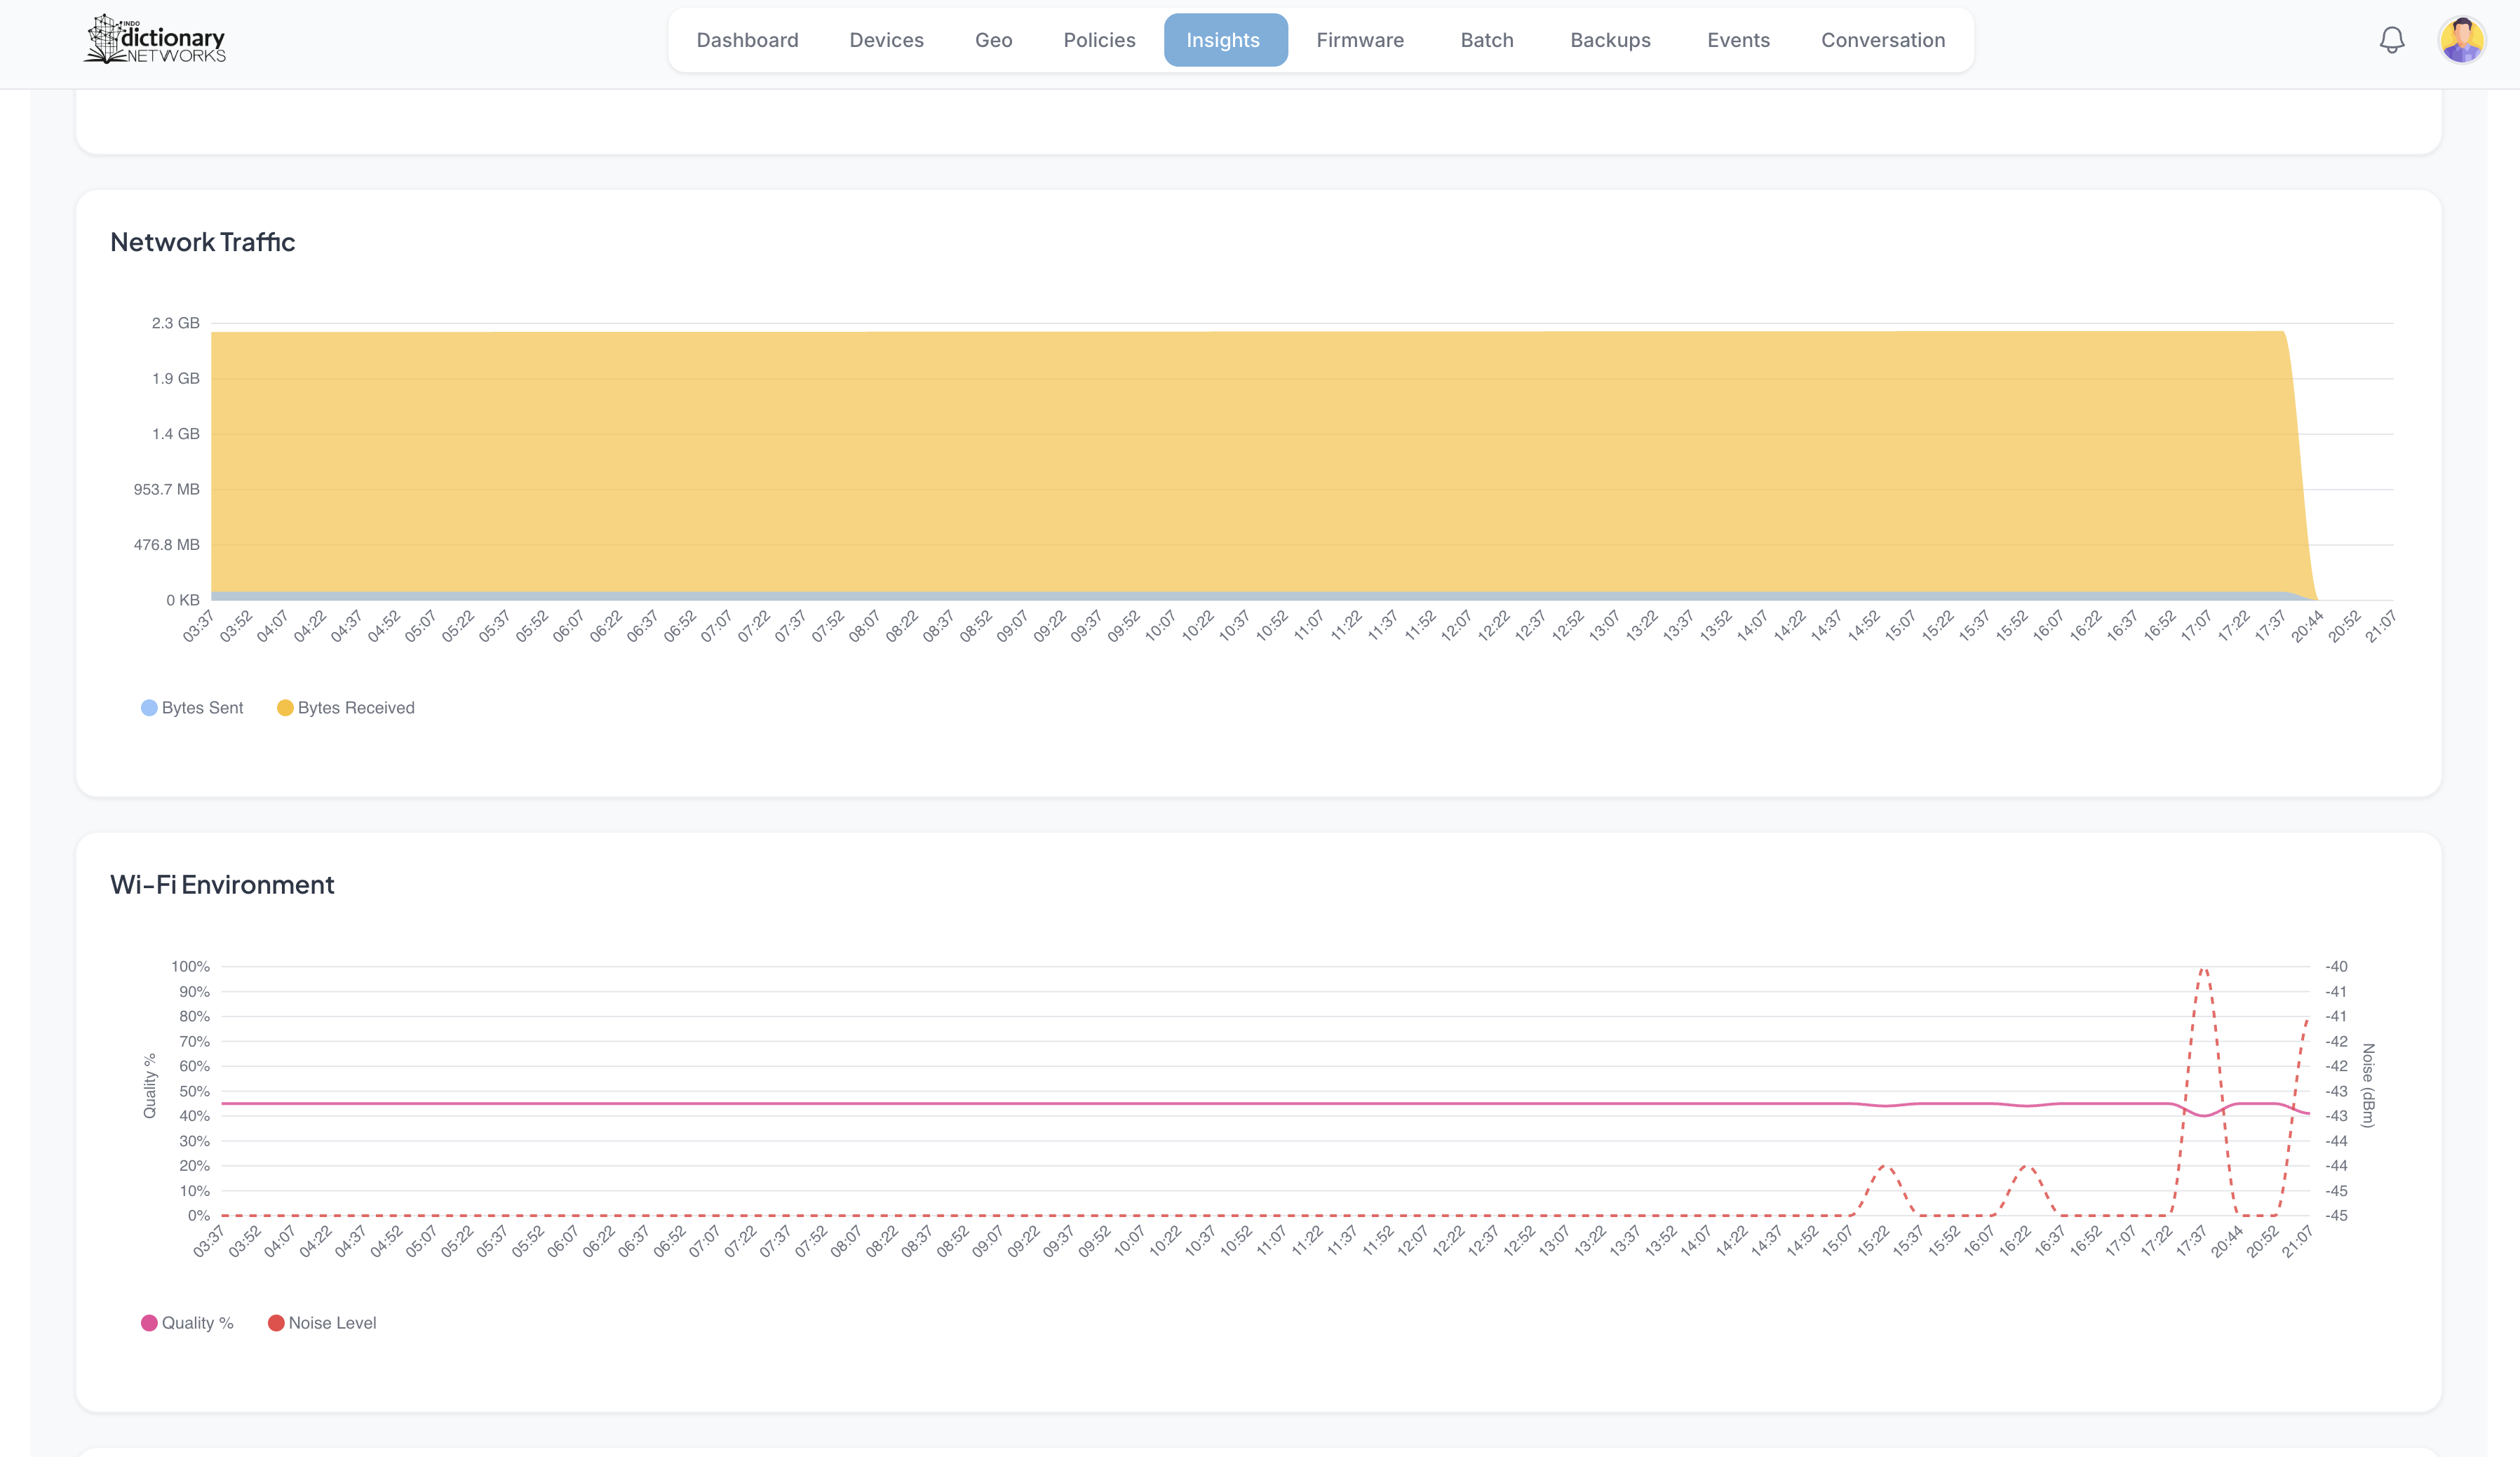Screen dimensions: 2520x1457
Task: Open the Dashboard tab
Action: click(747, 40)
